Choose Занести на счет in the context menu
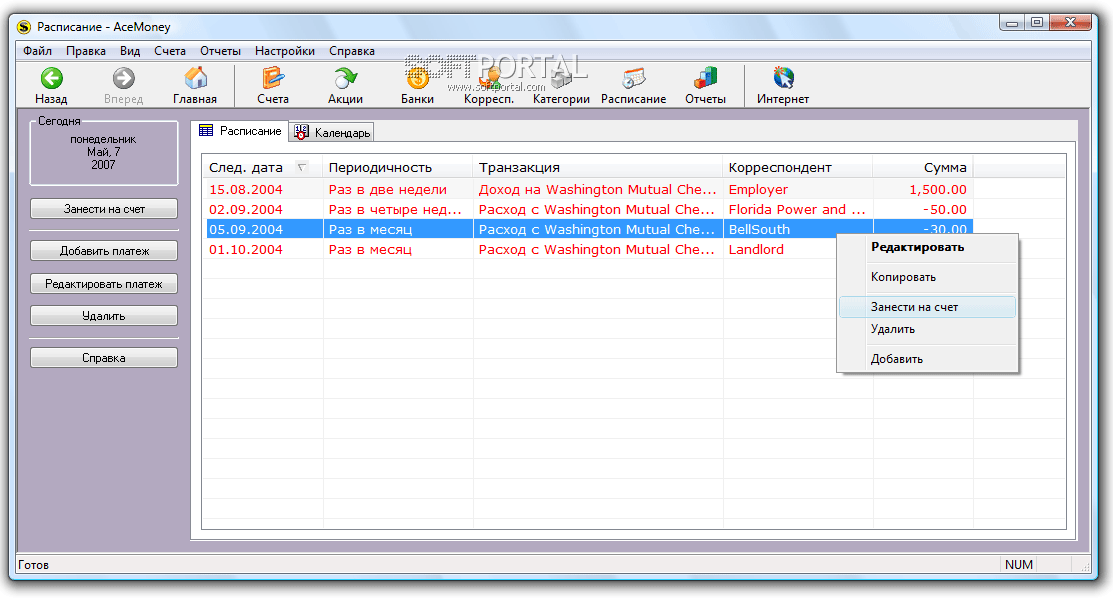Image resolution: width=1113 pixels, height=598 pixels. [928, 307]
